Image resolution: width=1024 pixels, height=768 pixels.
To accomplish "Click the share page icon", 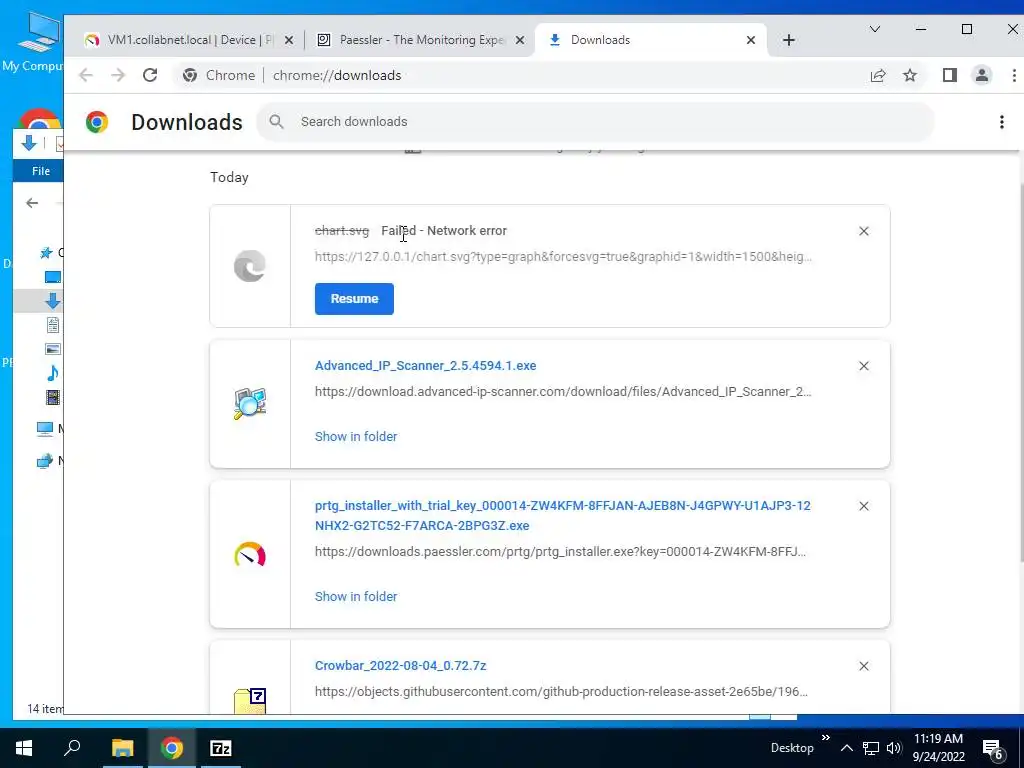I will pyautogui.click(x=878, y=75).
